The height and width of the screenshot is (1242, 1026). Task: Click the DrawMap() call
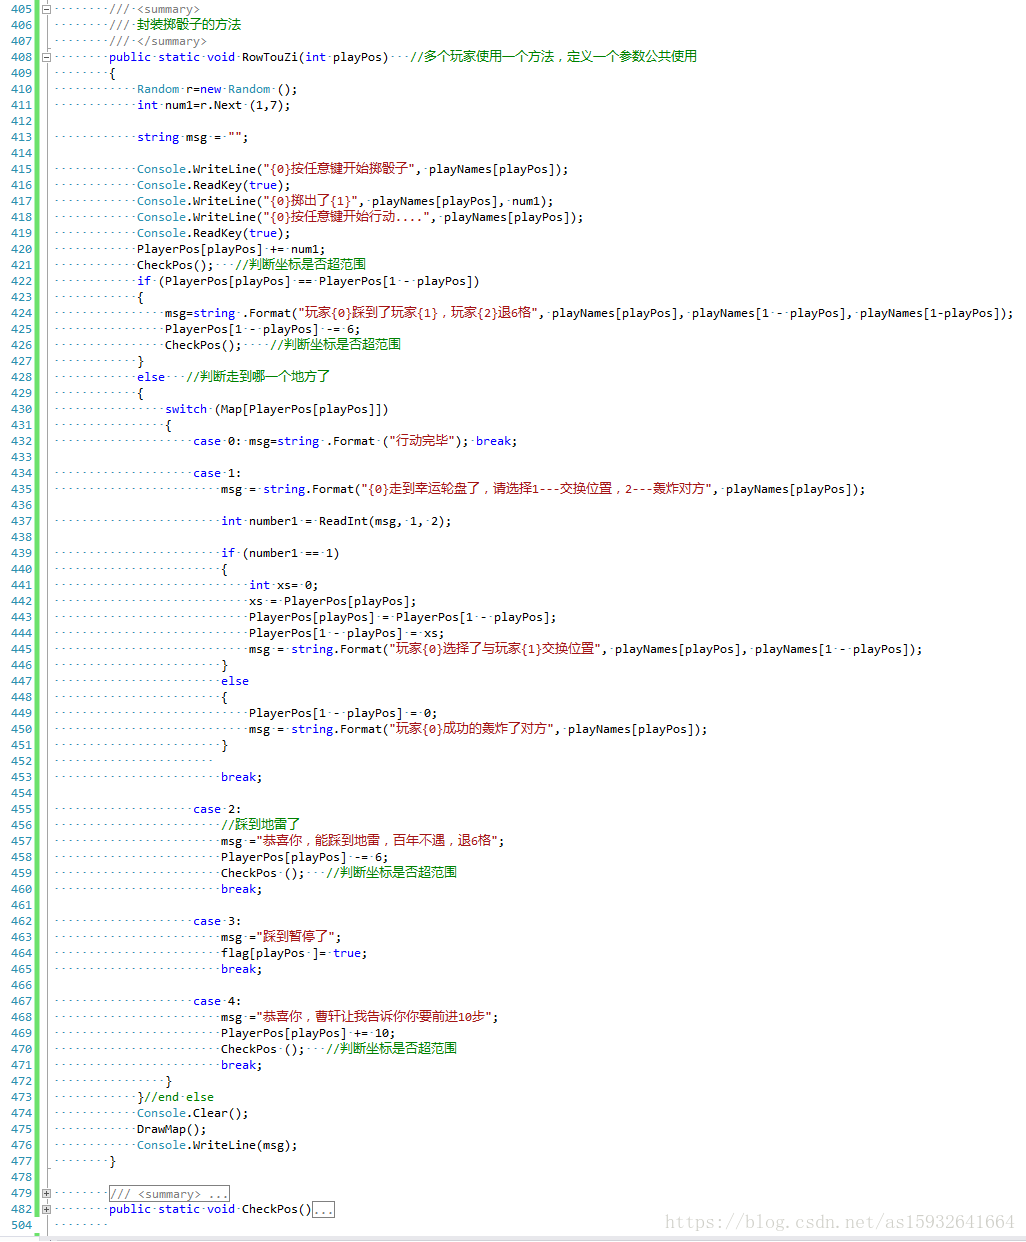[172, 1129]
